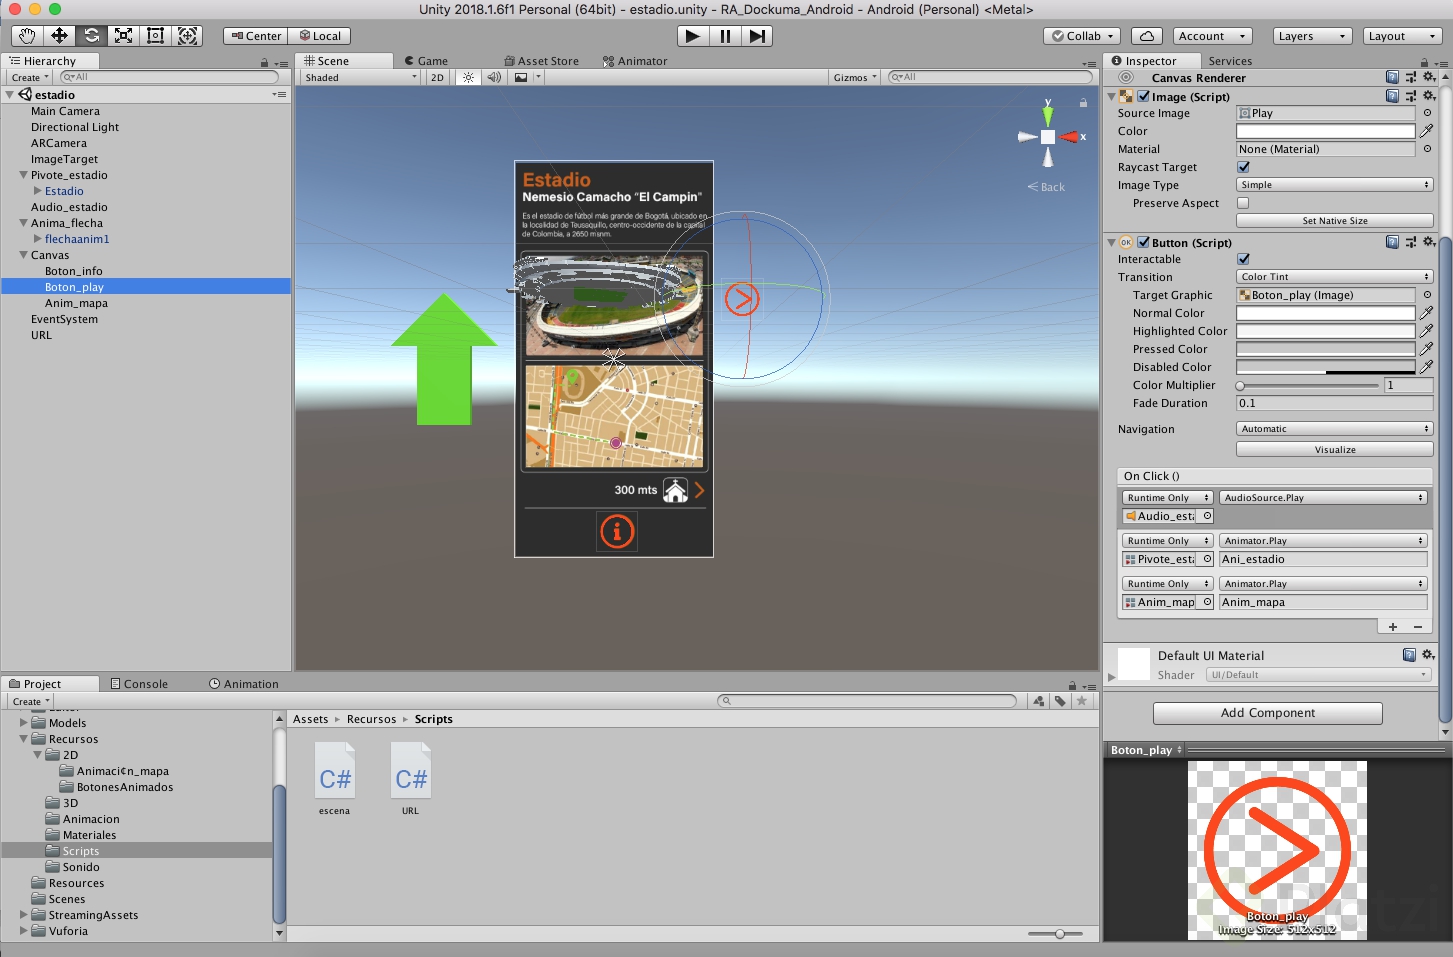Select the Move tool

(59, 36)
